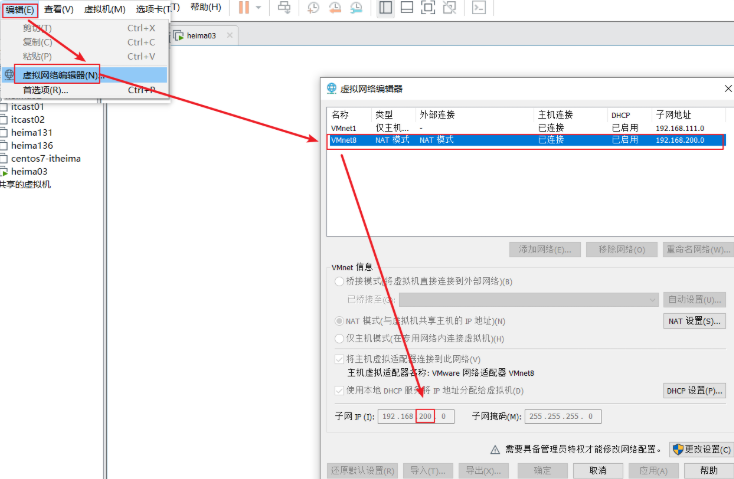Click 添加网络(E)... button
The image size is (734, 479).
click(545, 250)
